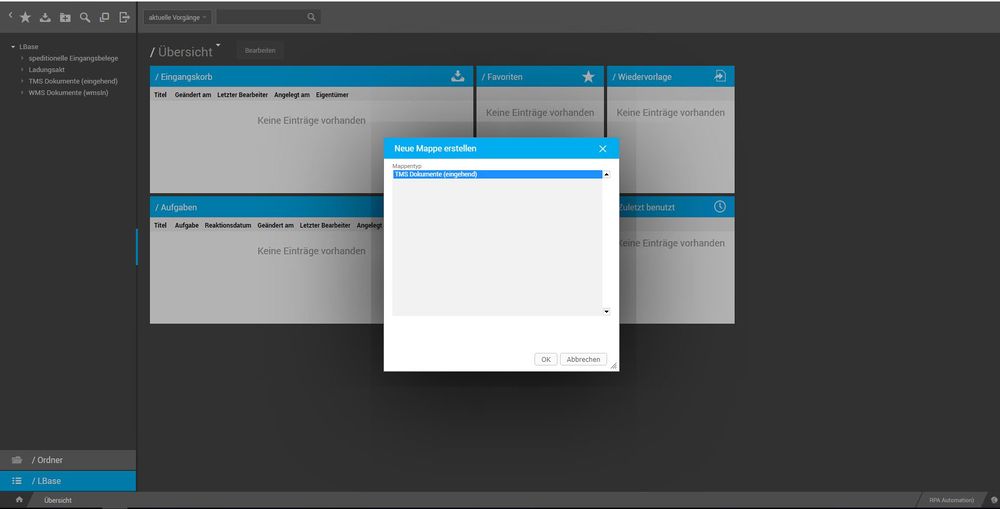Sort Aufgaben by 'Reaktionsdatum' column
This screenshot has height=509, width=1000.
click(228, 226)
